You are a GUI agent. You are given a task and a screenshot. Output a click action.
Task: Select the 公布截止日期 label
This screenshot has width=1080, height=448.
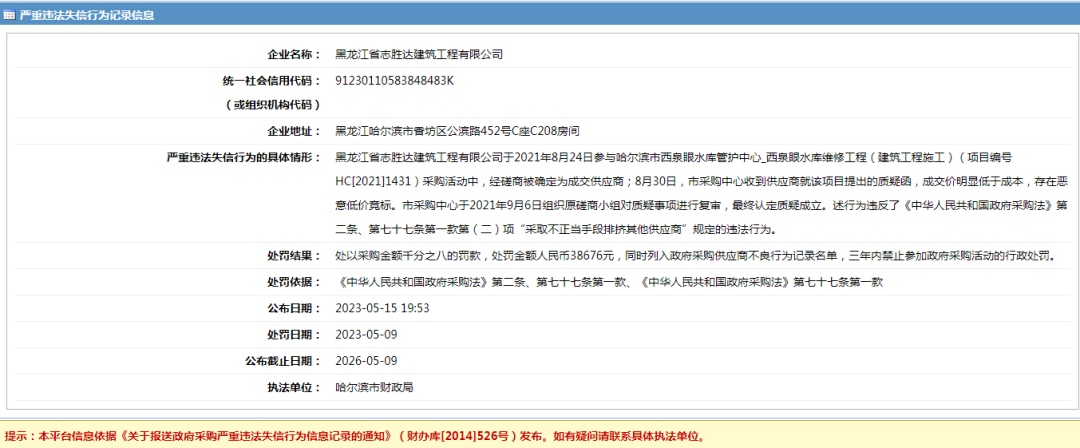(283, 360)
